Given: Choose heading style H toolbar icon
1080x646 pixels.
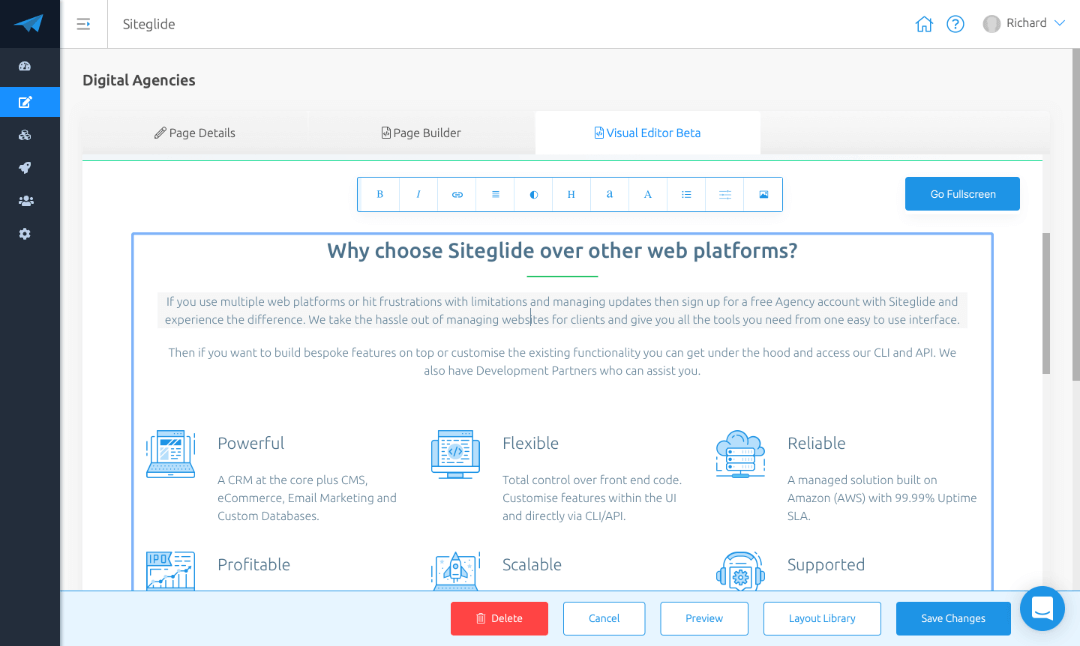Looking at the screenshot, I should (571, 194).
